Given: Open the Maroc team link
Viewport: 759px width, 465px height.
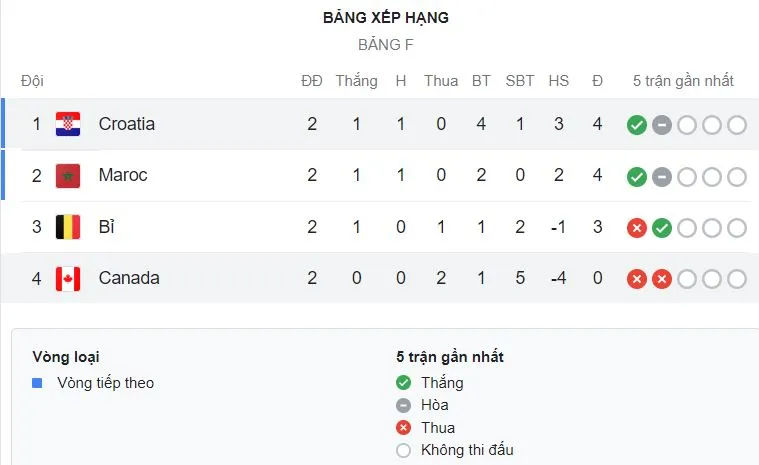Looking at the screenshot, I should tap(123, 175).
